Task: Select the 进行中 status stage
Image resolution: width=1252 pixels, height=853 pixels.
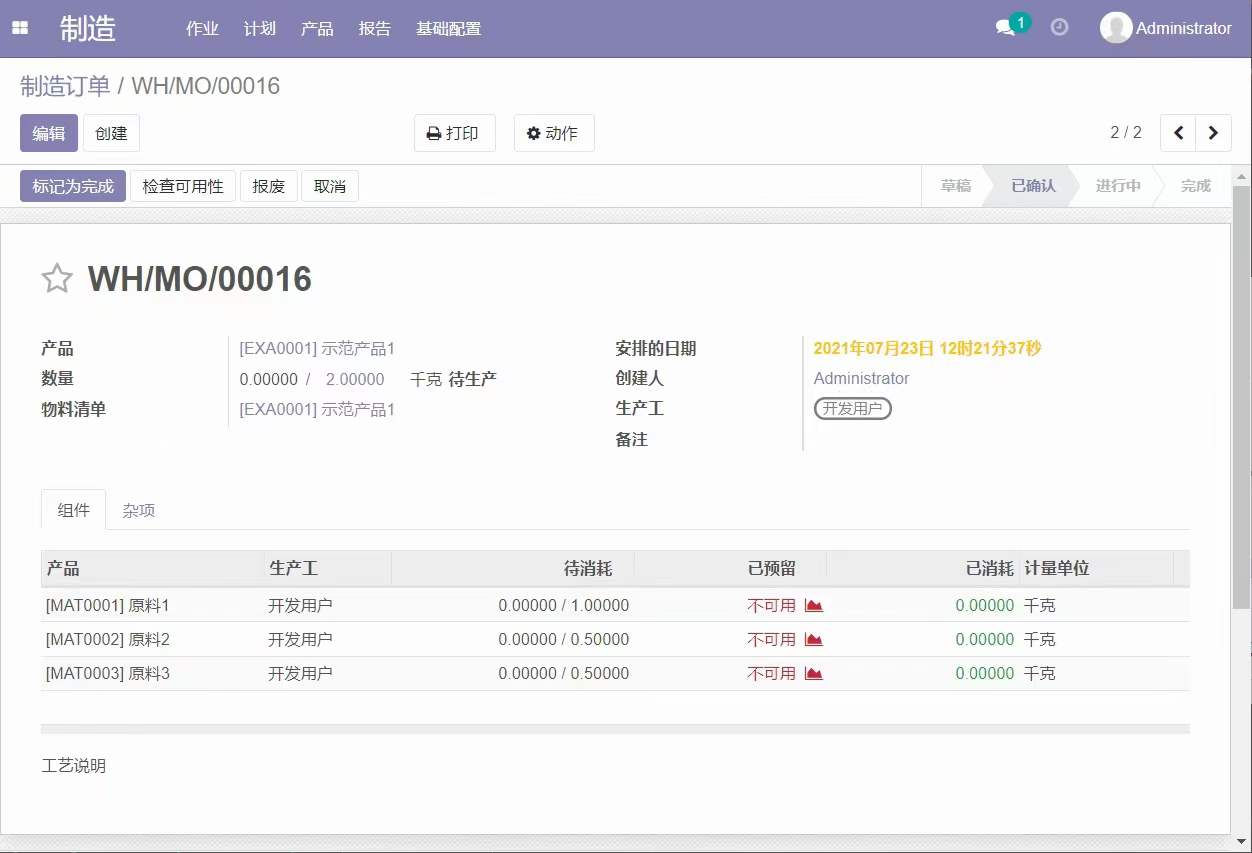Action: 1117,186
